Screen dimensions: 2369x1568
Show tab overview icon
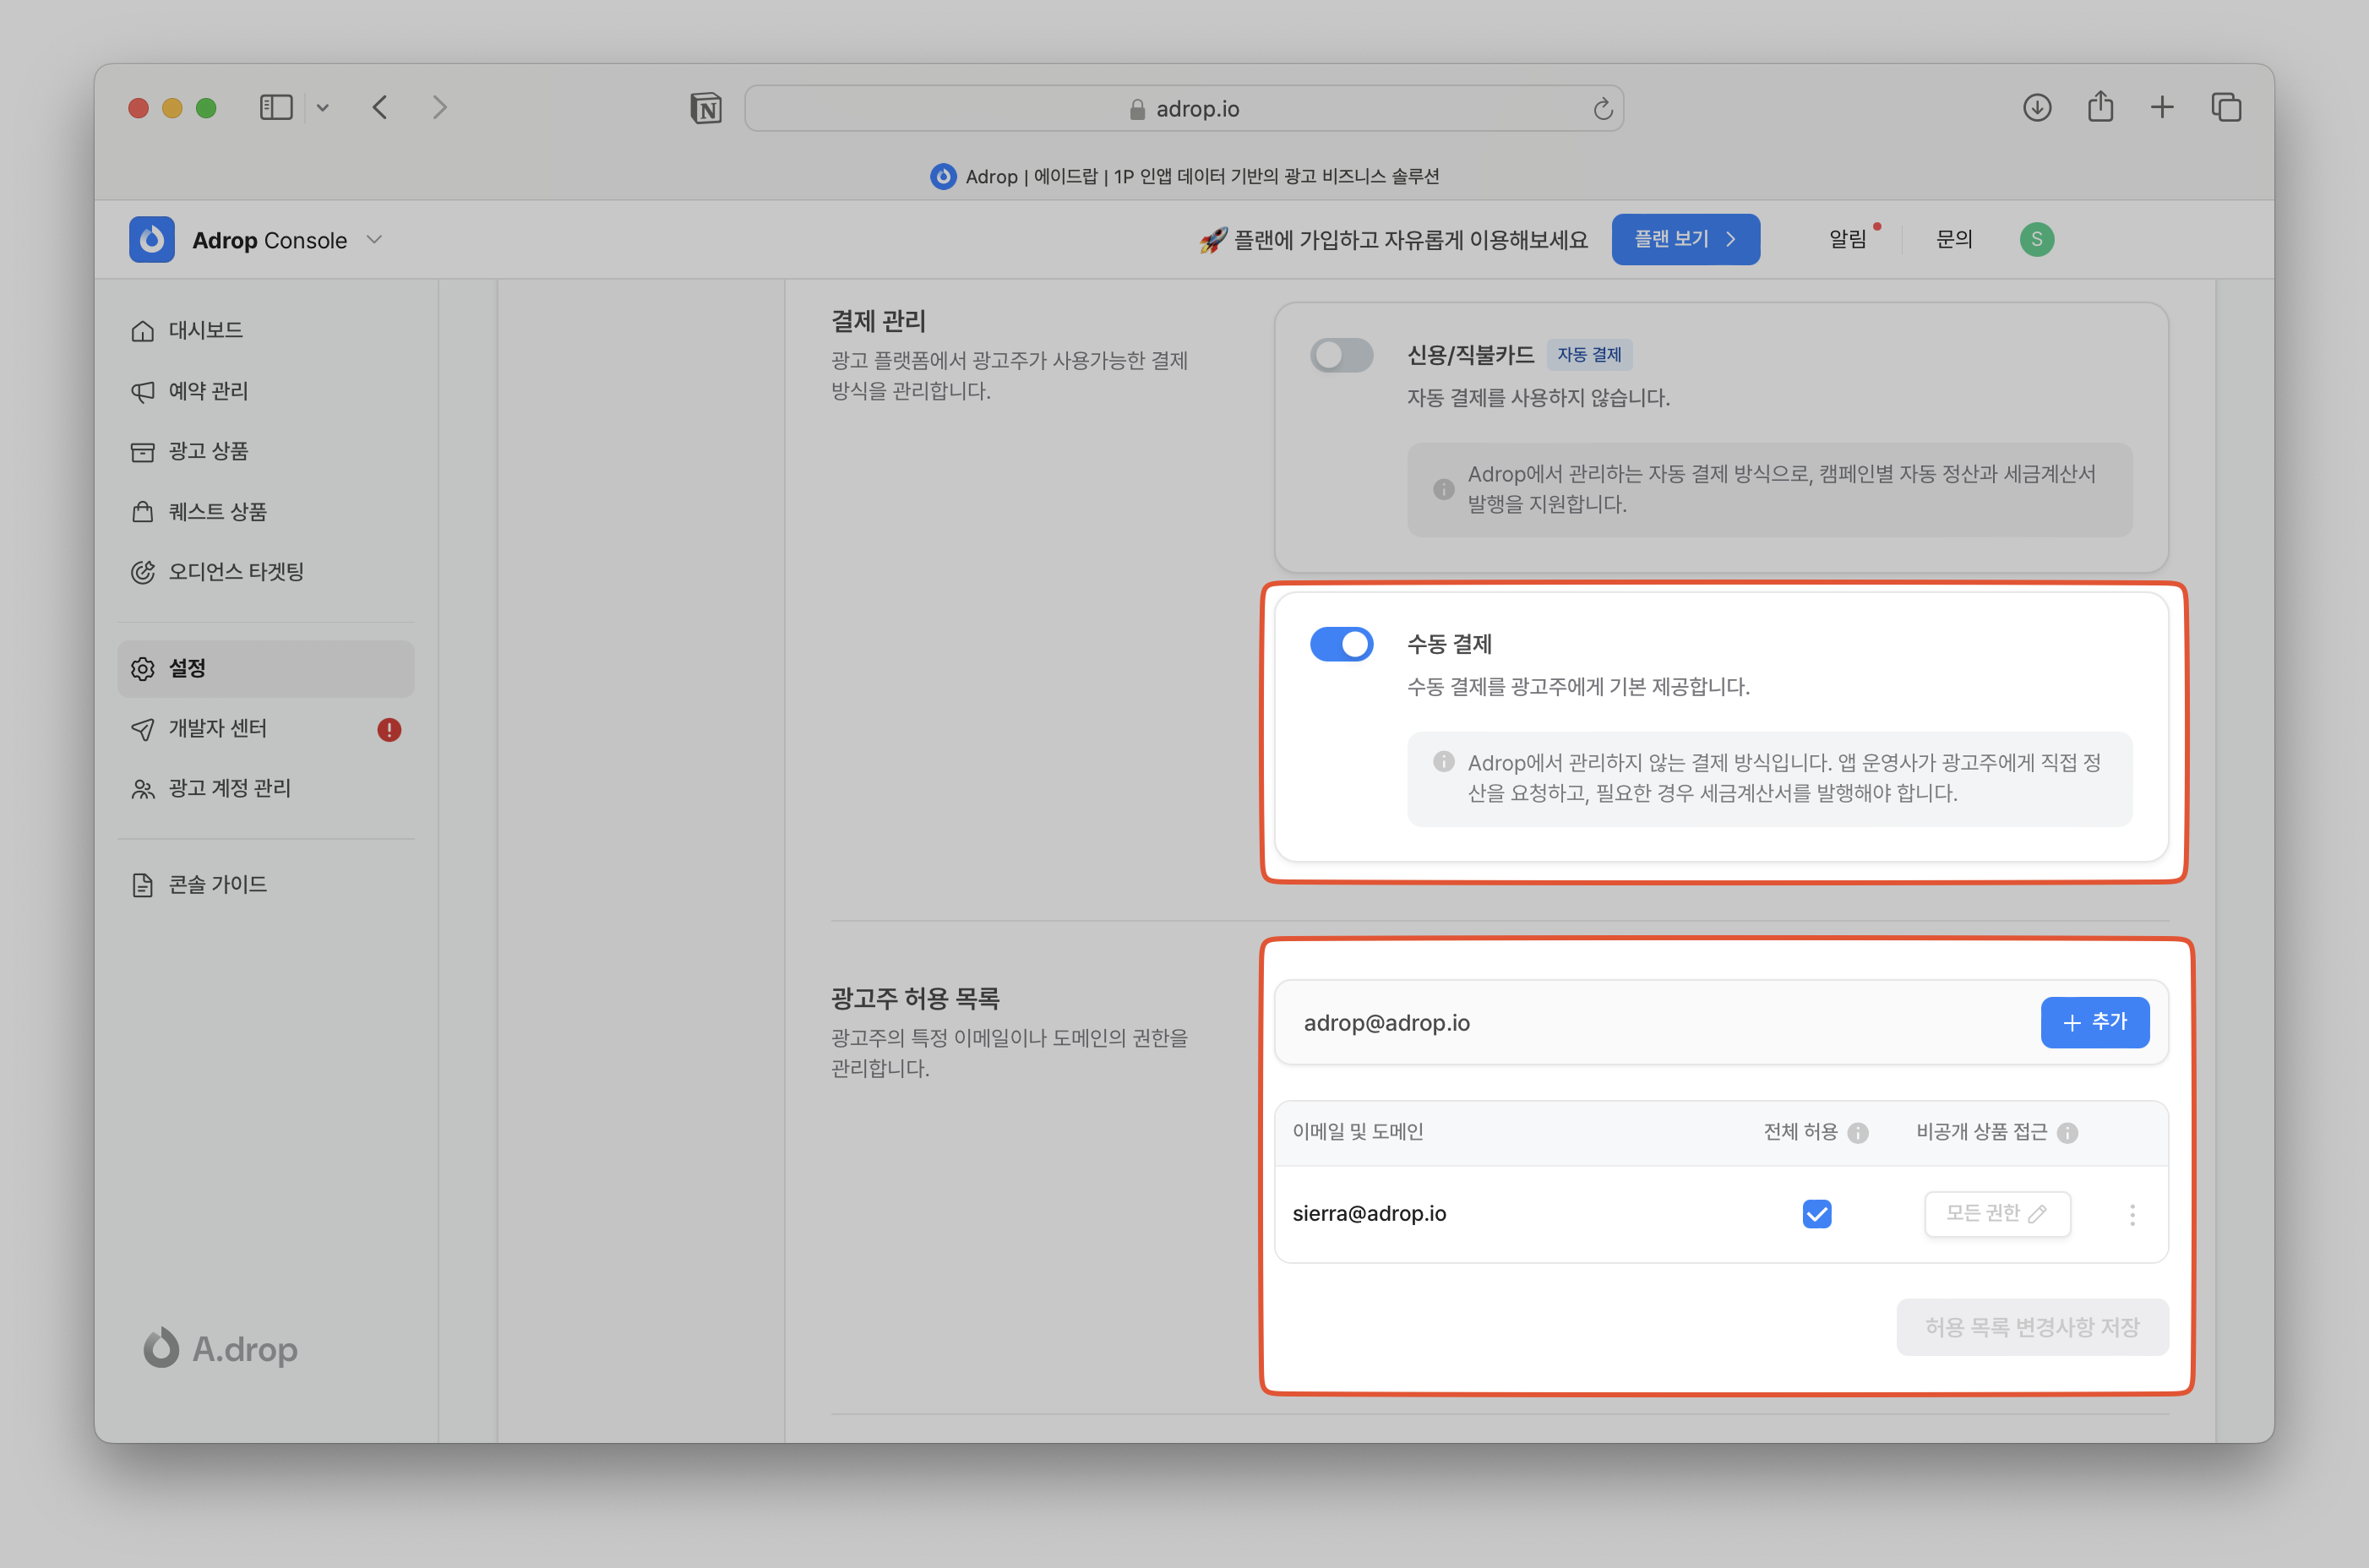click(2226, 108)
